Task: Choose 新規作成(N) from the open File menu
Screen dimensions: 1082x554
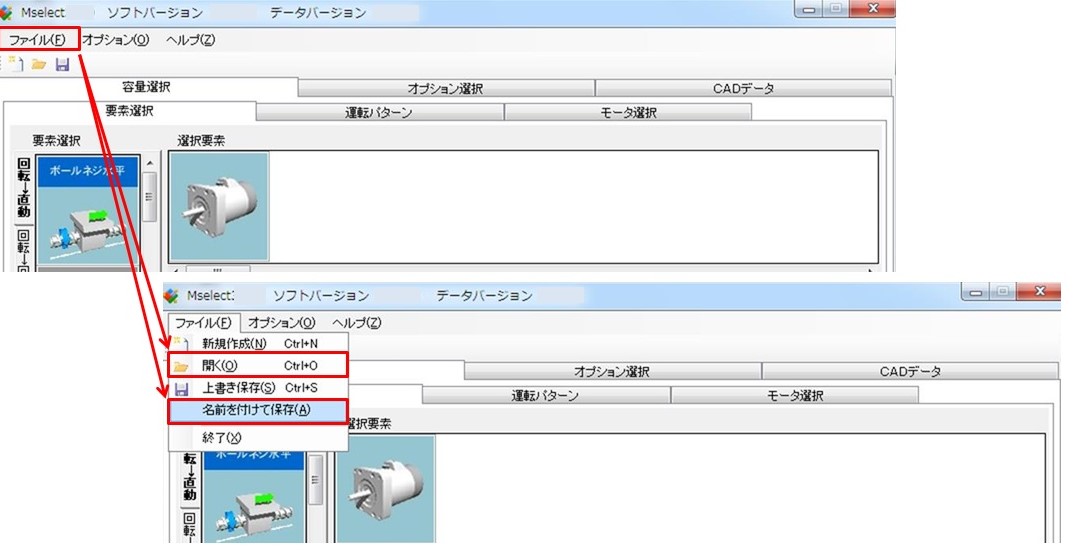Action: 234,344
